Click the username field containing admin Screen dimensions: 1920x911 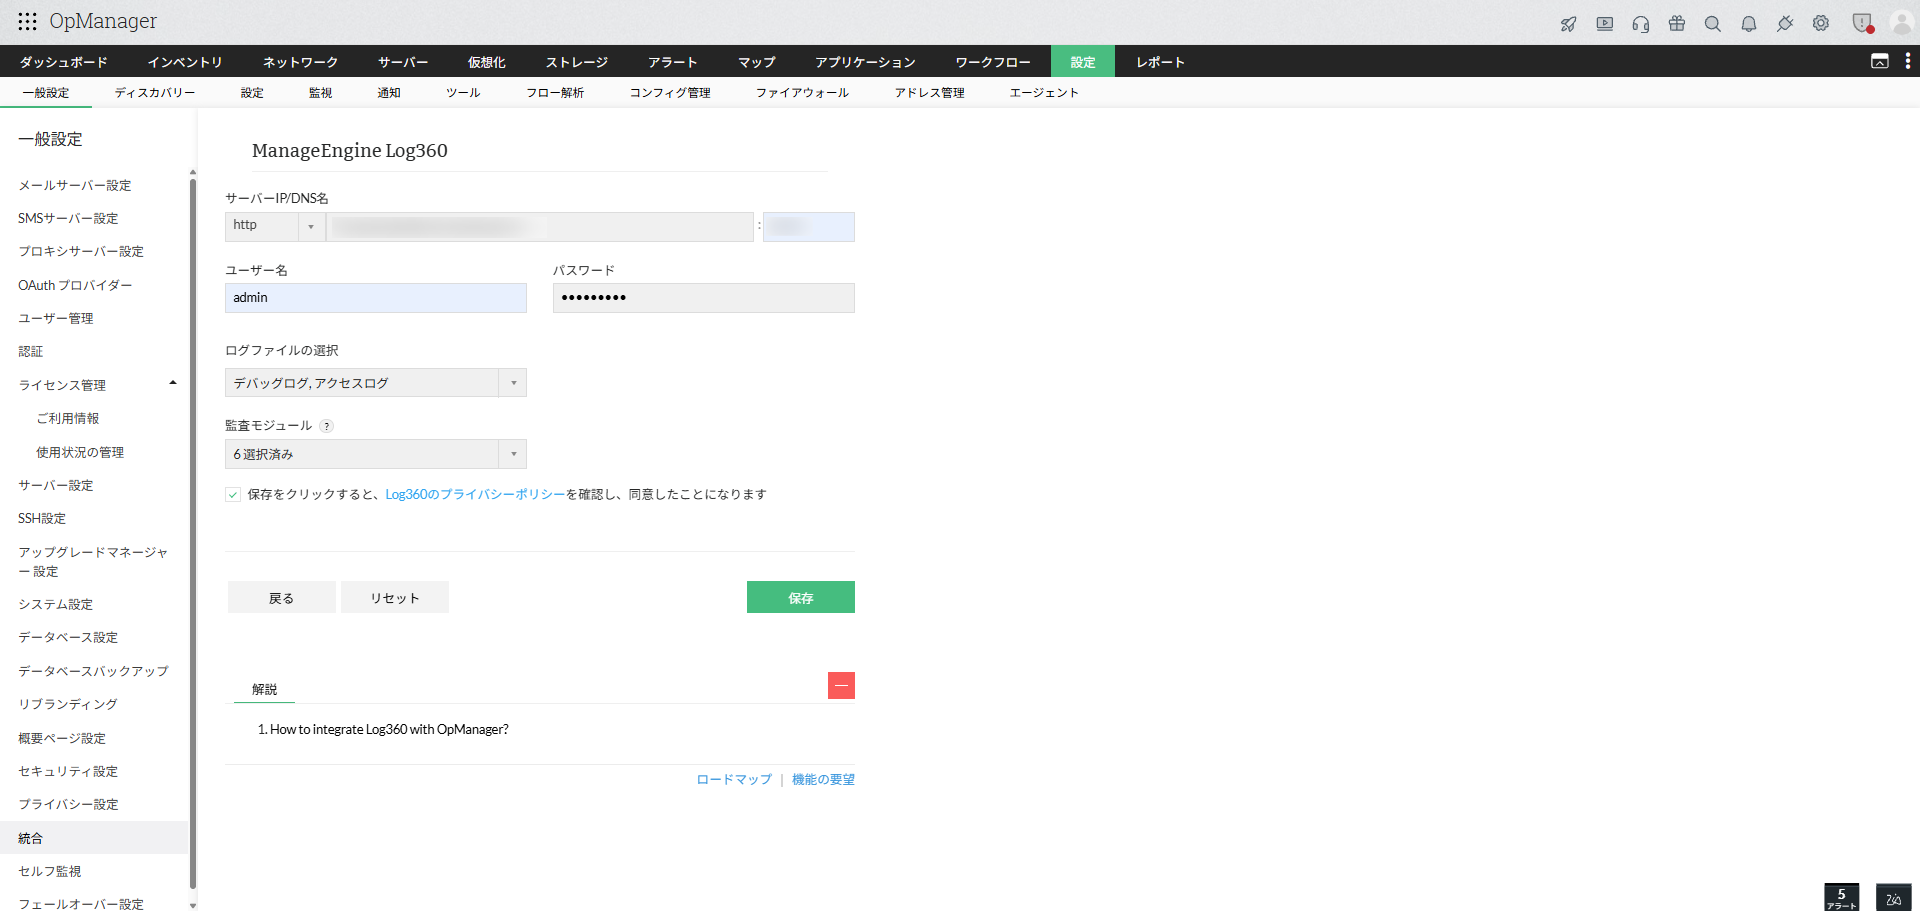[376, 298]
